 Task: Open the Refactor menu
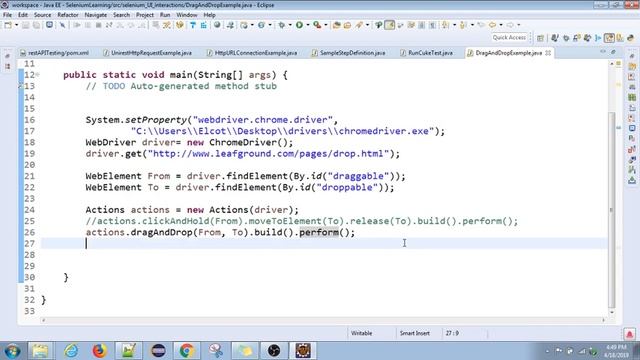click(x=68, y=15)
